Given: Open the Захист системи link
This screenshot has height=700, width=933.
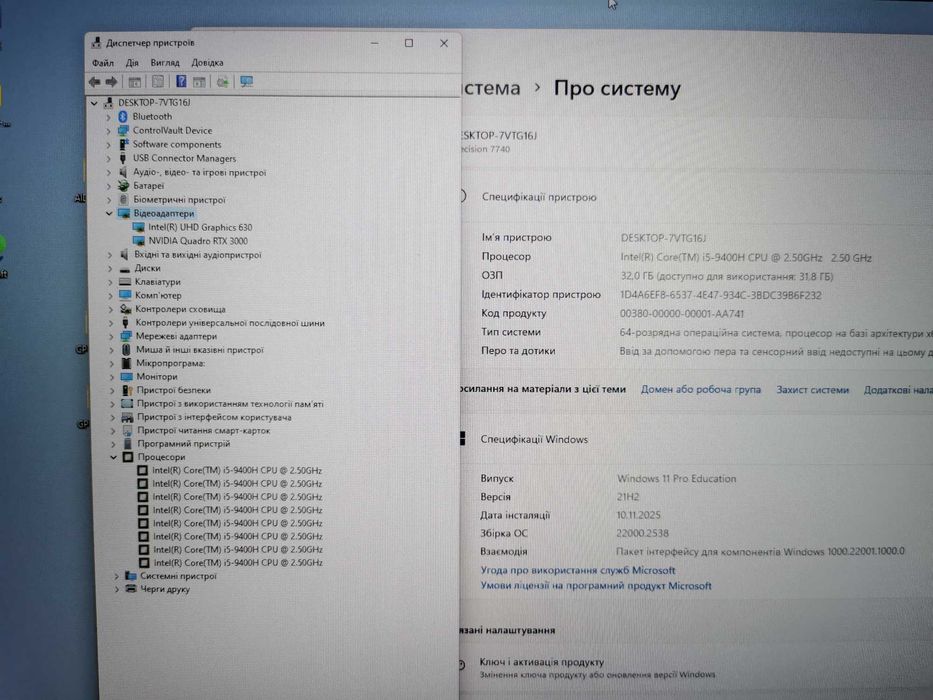Looking at the screenshot, I should pos(812,390).
